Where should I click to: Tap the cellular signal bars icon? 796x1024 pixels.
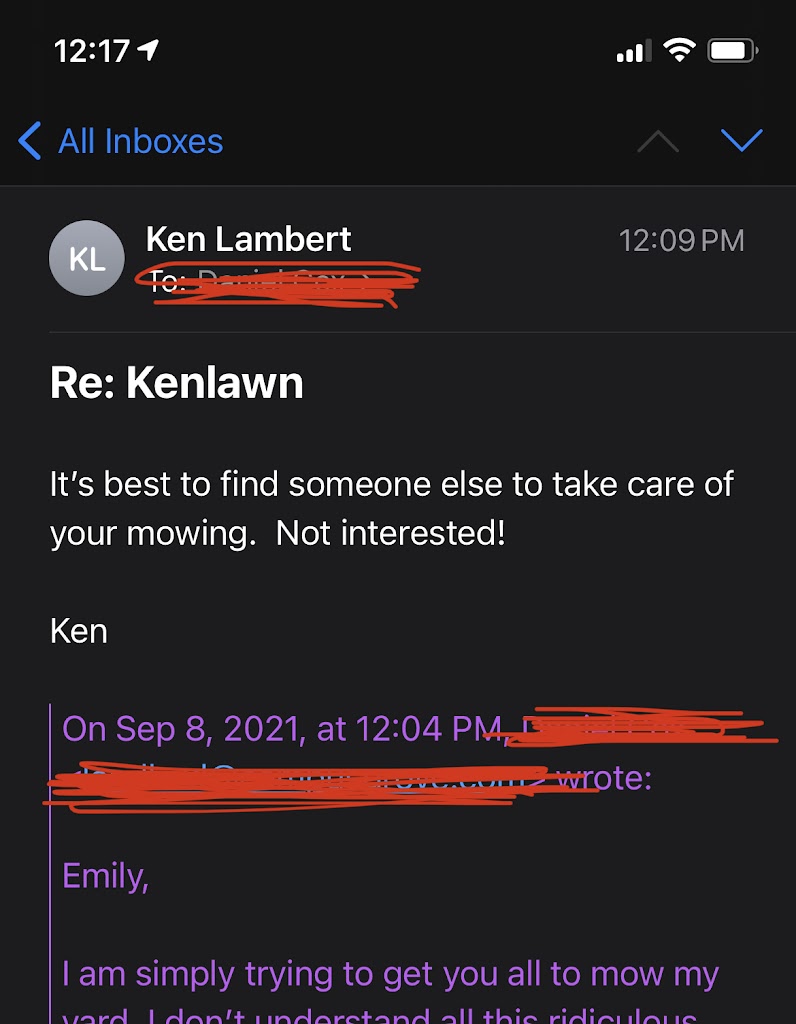point(632,51)
